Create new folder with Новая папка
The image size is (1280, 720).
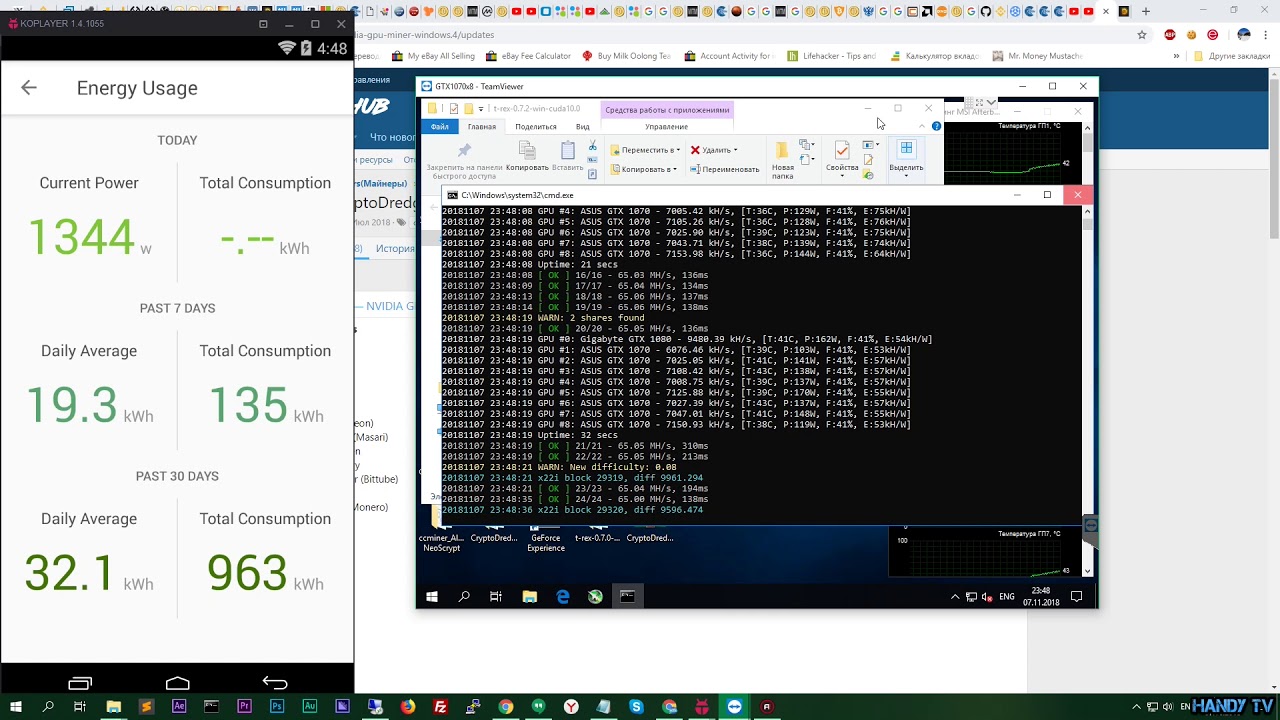[782, 160]
